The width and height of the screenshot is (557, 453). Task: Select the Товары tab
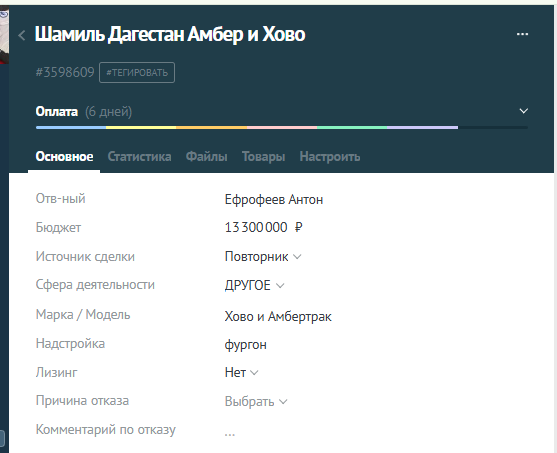[x=263, y=156]
